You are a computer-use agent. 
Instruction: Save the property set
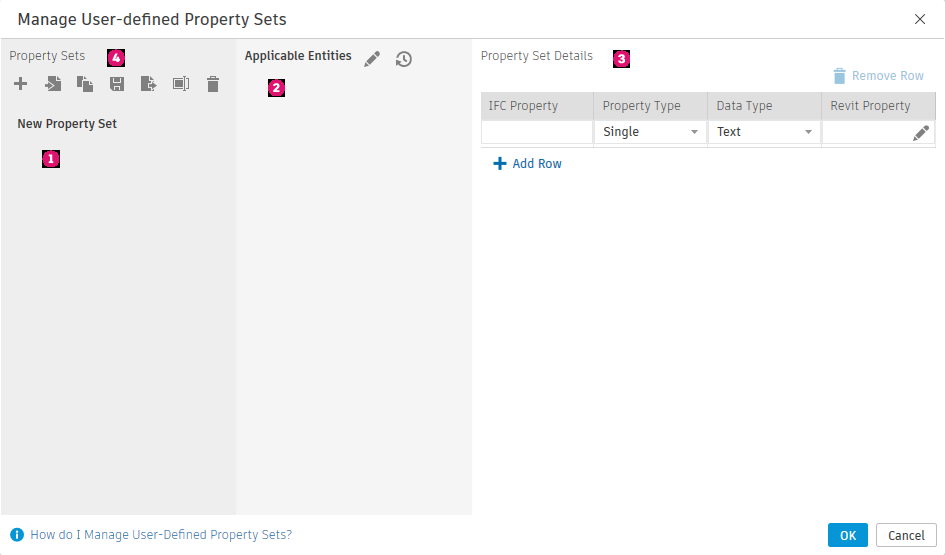click(117, 85)
